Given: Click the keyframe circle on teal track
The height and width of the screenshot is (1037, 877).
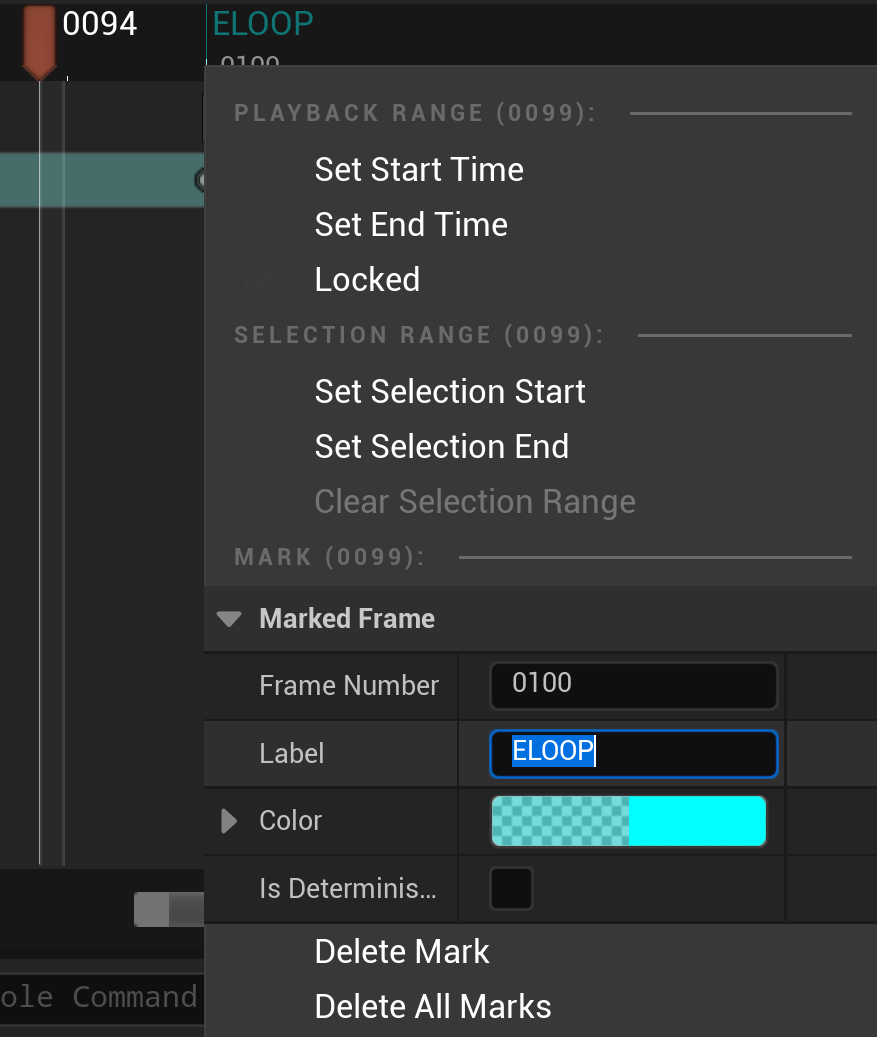Looking at the screenshot, I should tap(201, 180).
